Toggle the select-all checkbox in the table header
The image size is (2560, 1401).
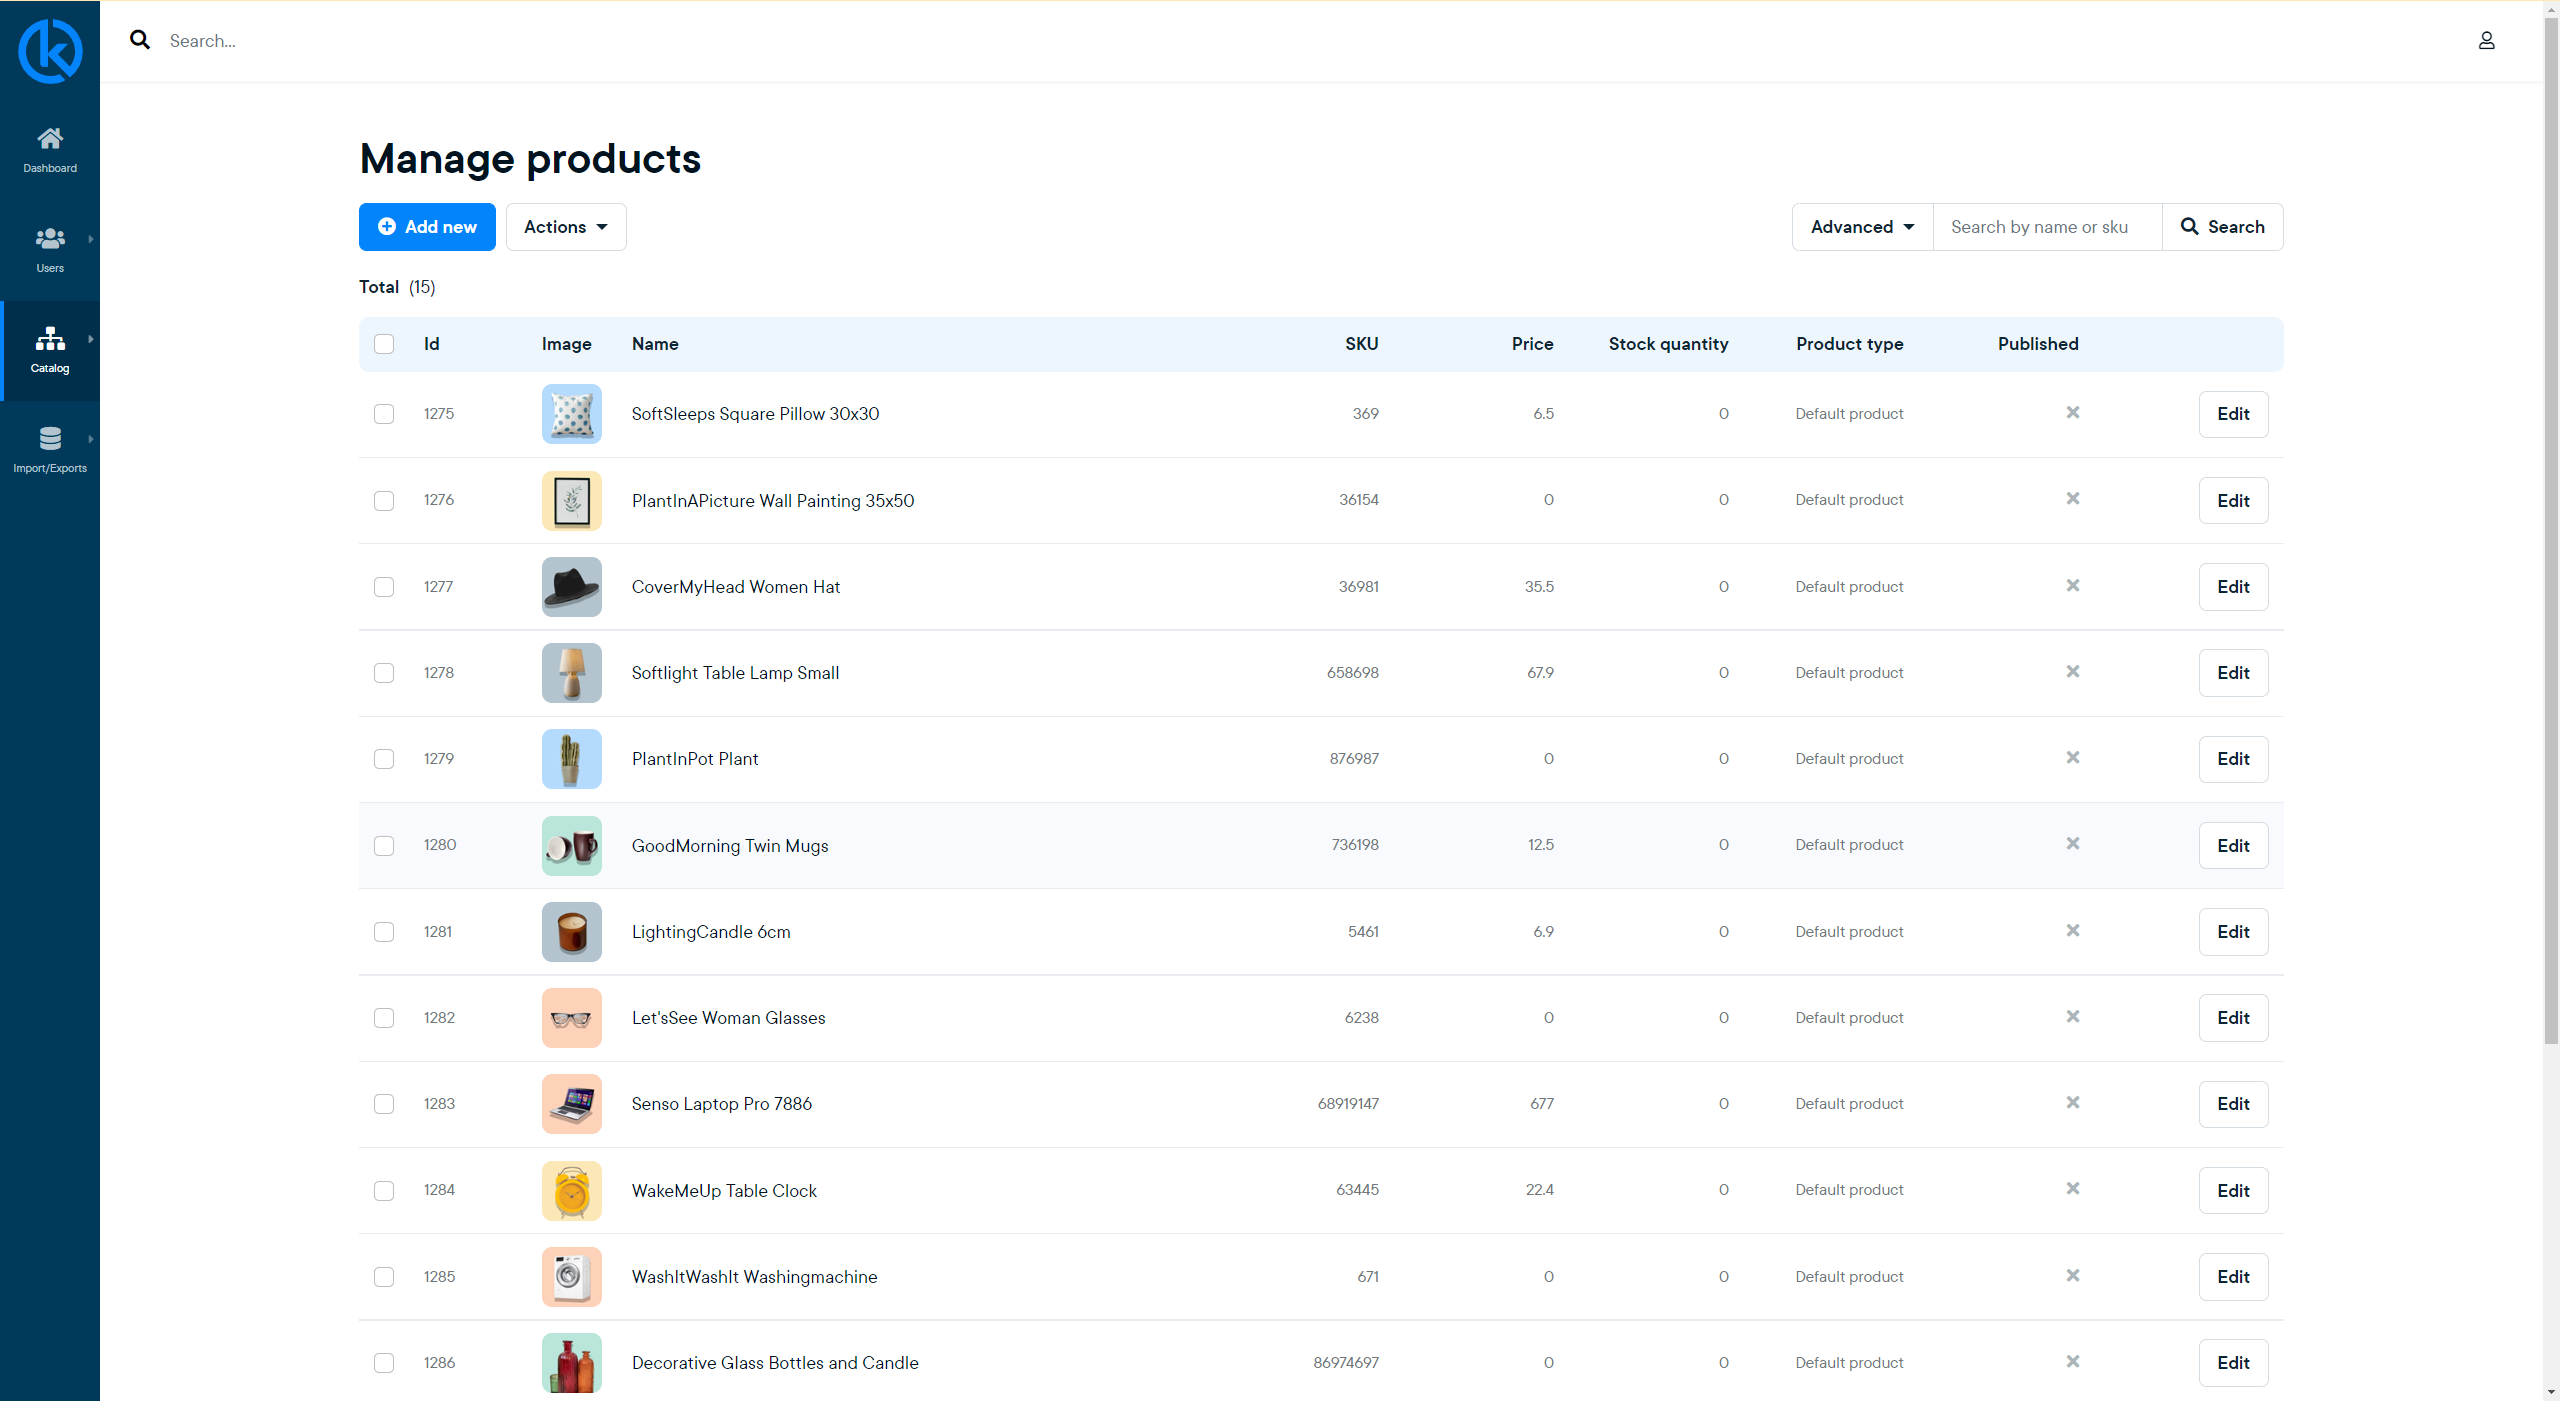point(384,344)
